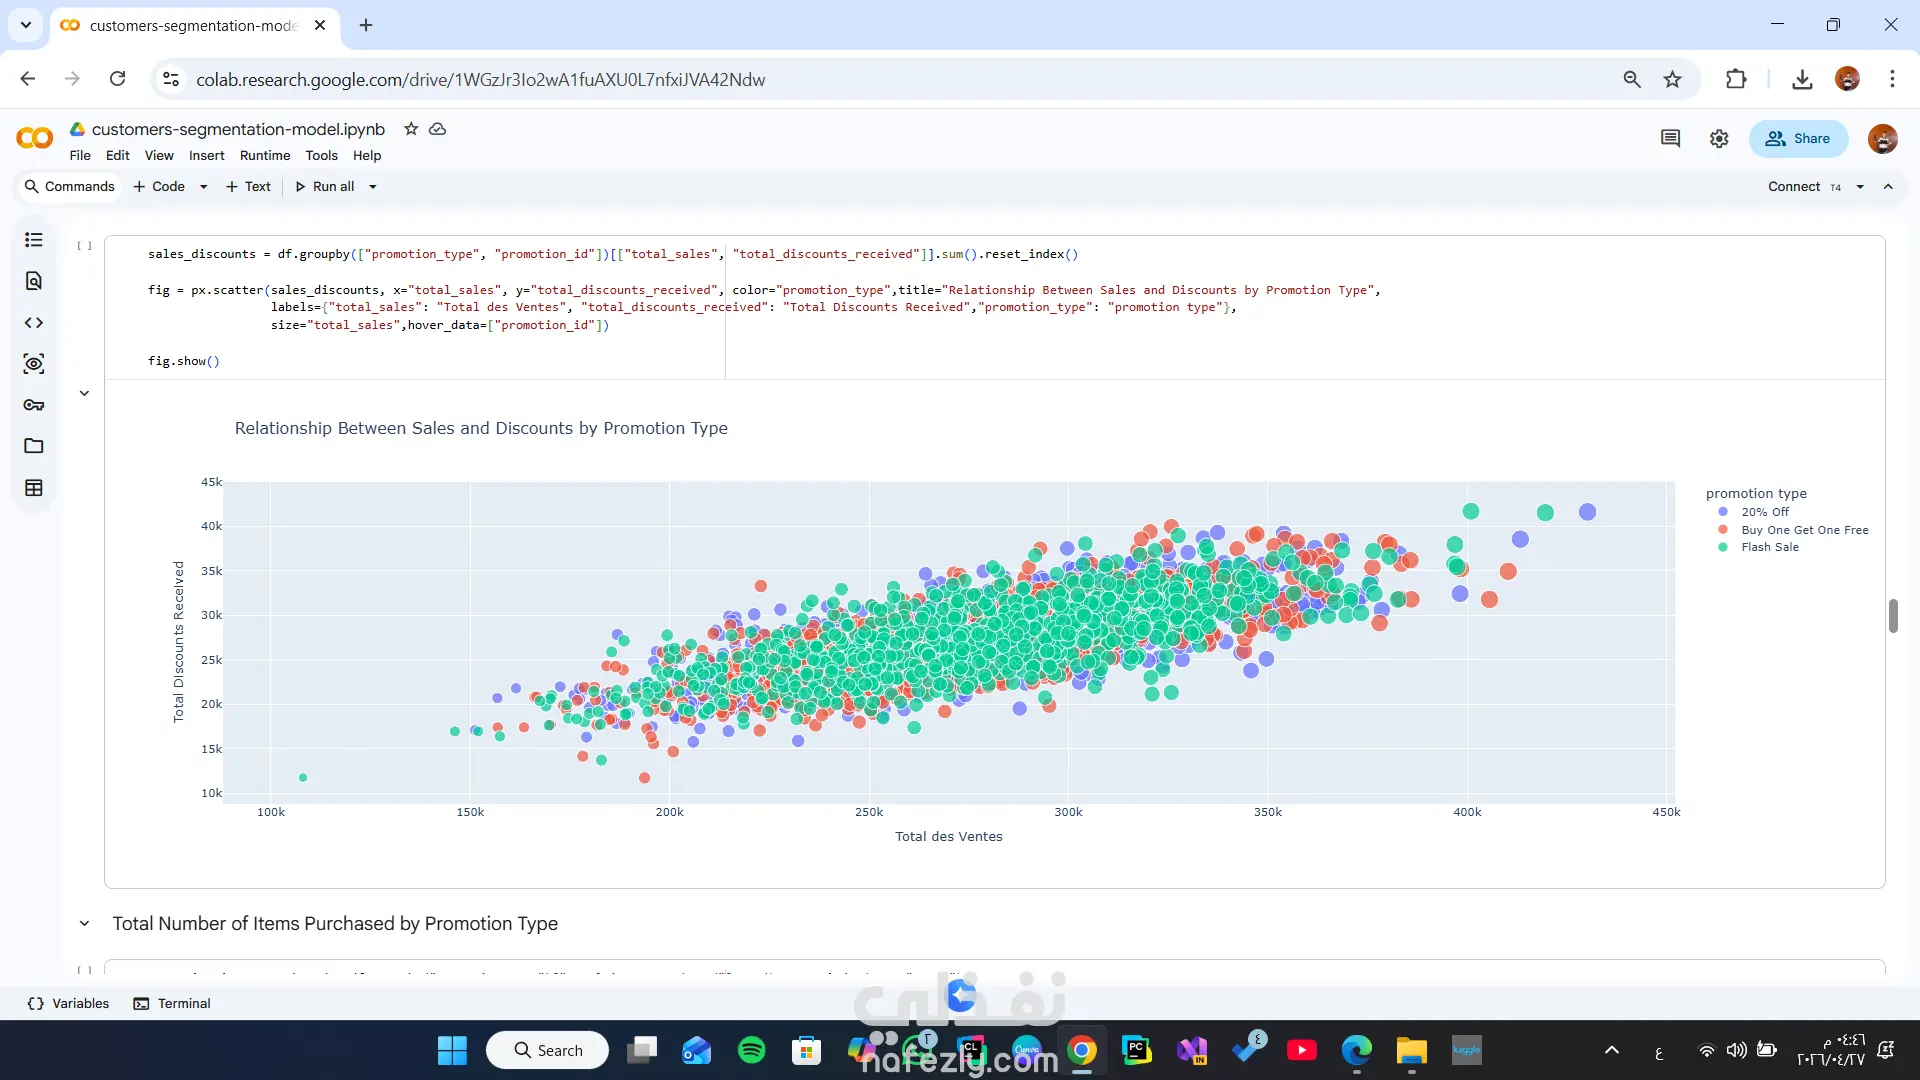Viewport: 1920px width, 1080px height.
Task: Open the data table sidebar icon
Action: click(34, 488)
